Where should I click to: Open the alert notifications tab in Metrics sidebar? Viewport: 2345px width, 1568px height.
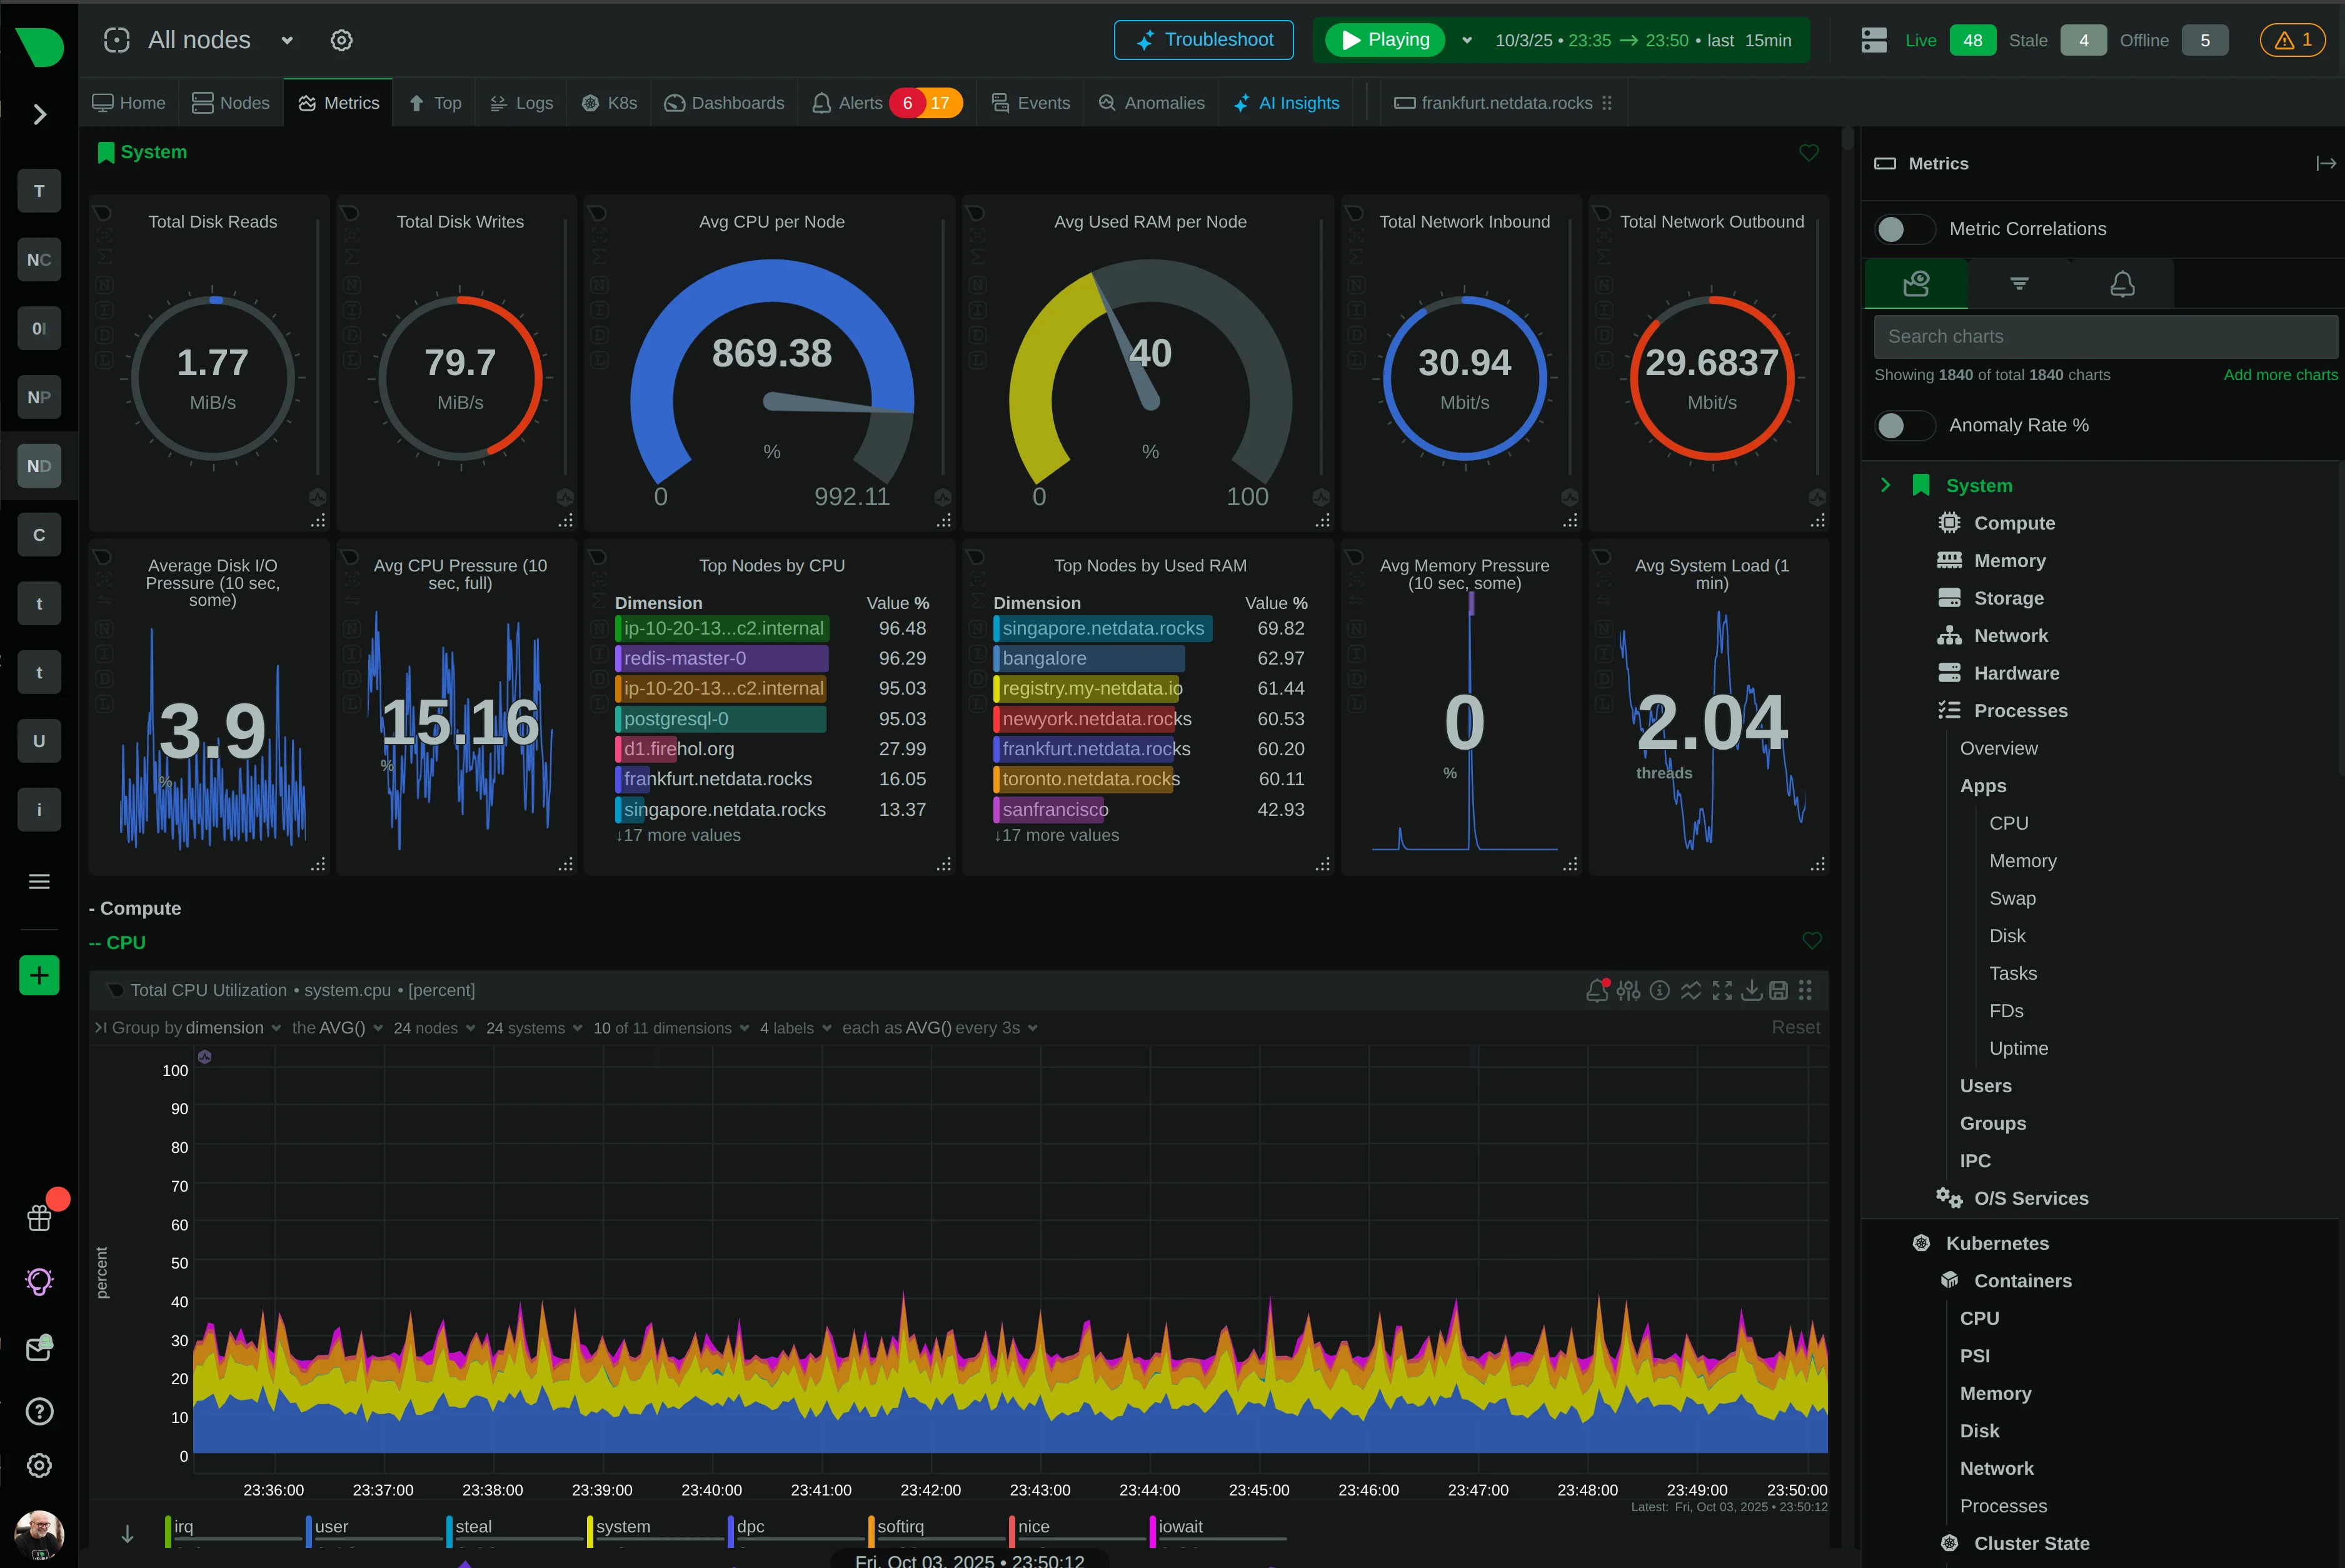tap(2123, 283)
